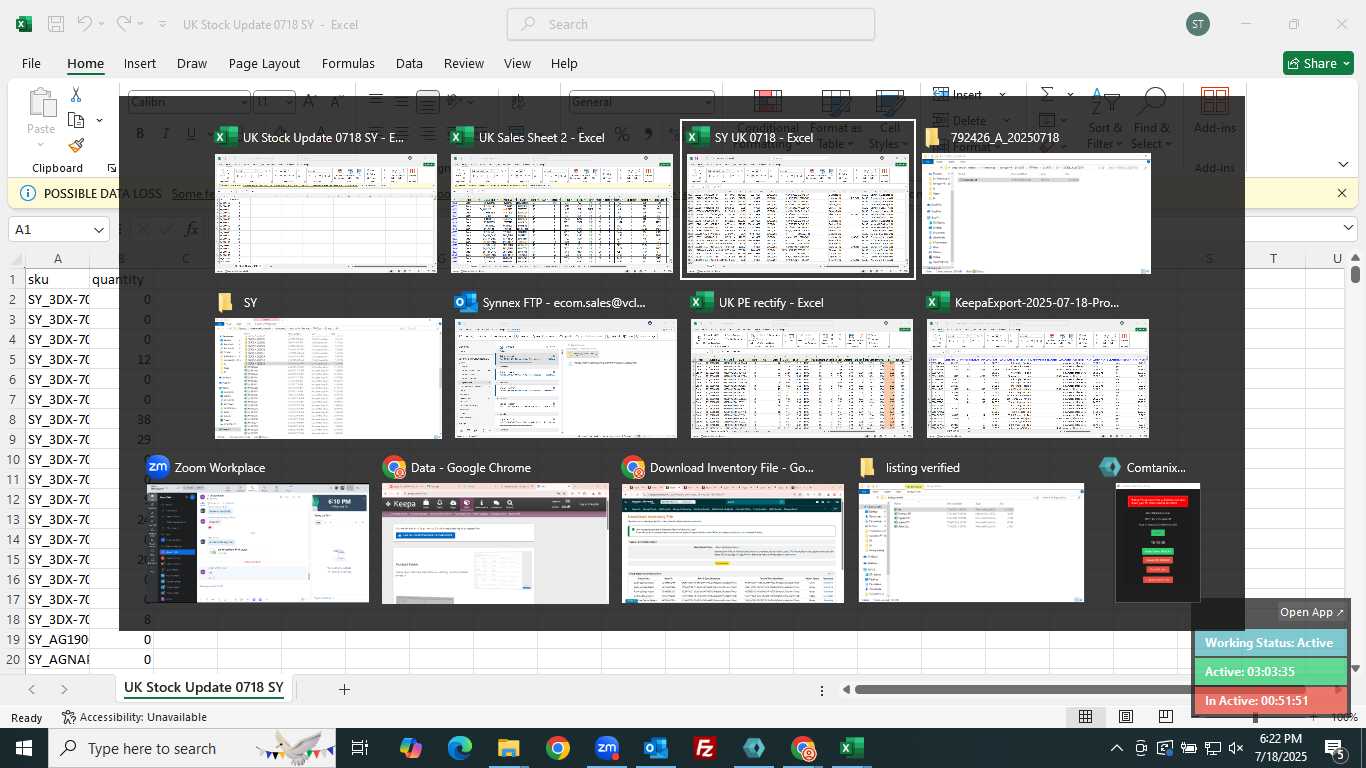Click the Search box in the title bar
The image size is (1366, 768).
pyautogui.click(x=691, y=24)
